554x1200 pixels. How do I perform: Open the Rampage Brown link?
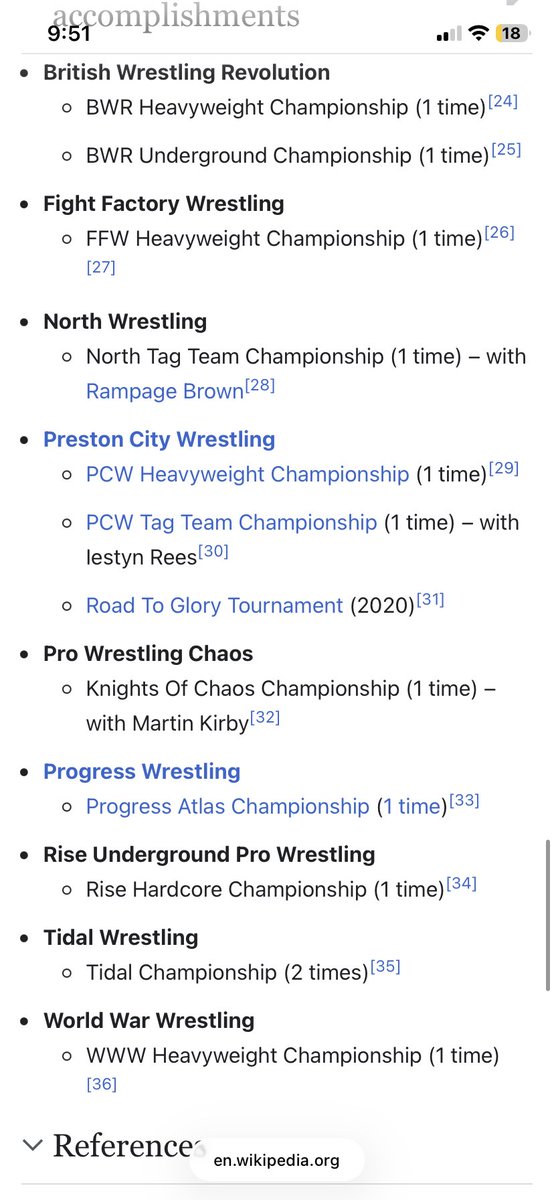pyautogui.click(x=165, y=391)
